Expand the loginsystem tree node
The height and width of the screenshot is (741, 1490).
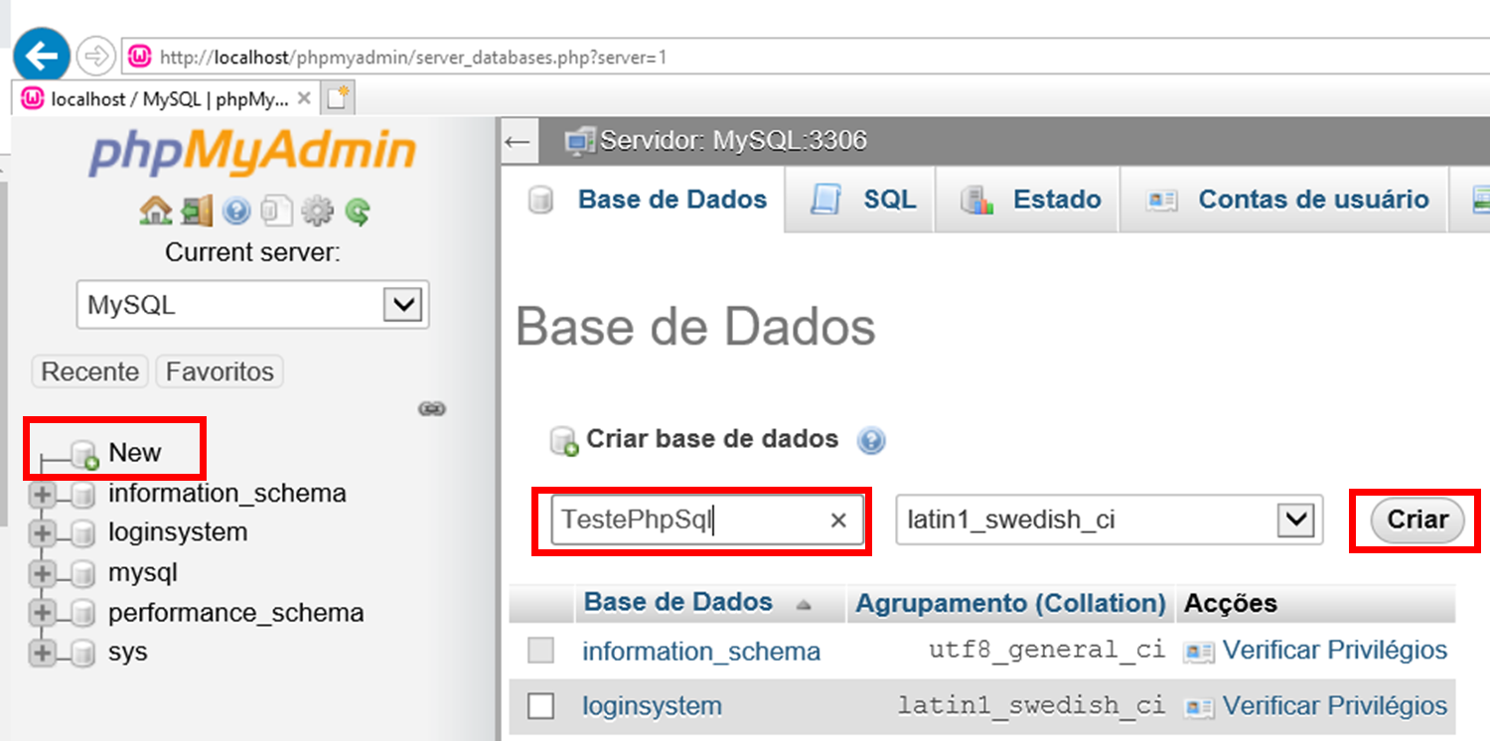point(42,533)
